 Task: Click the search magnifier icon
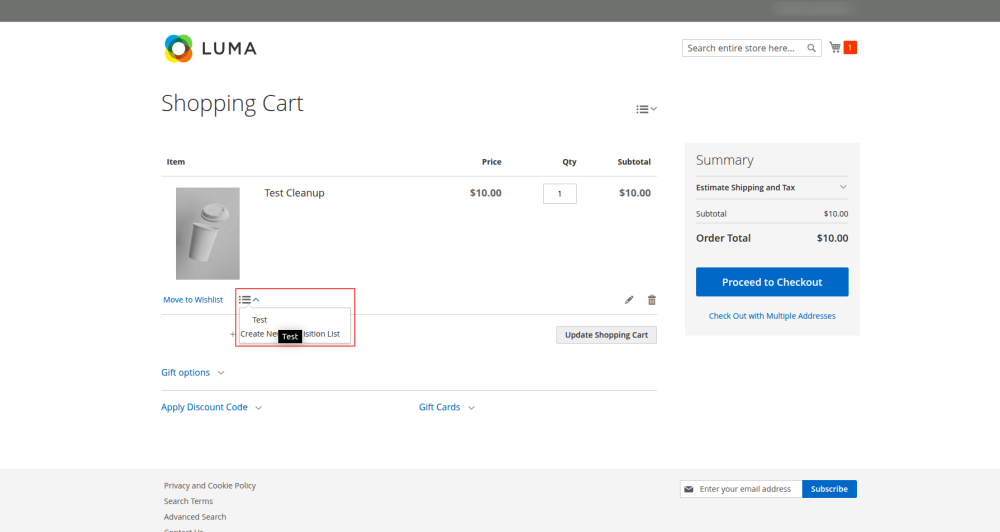coord(812,48)
